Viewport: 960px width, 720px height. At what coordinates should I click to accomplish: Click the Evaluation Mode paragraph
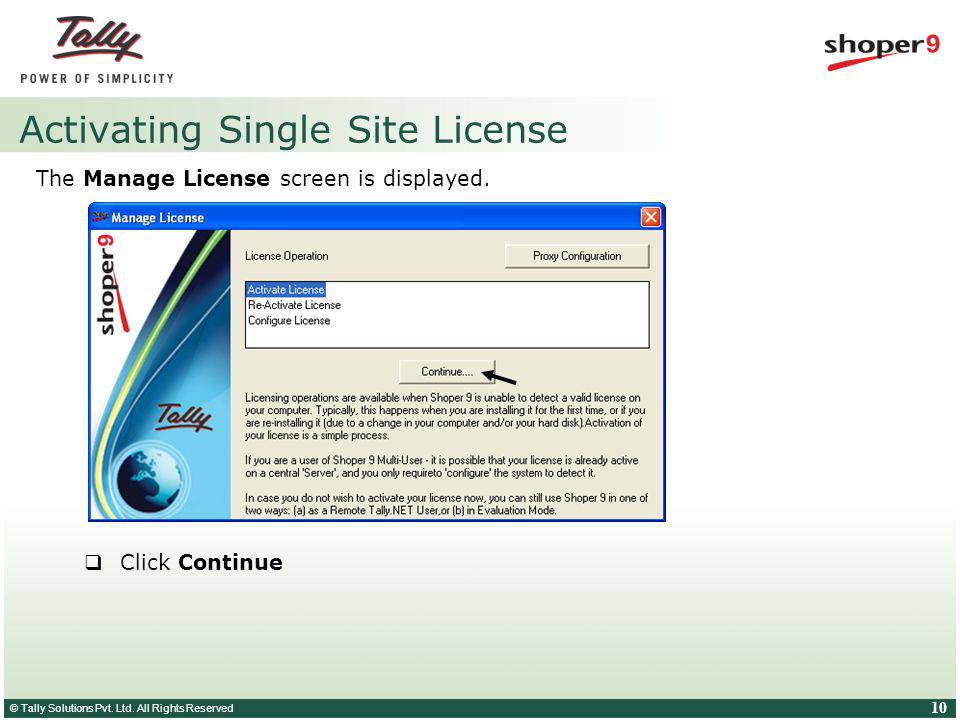click(x=446, y=504)
